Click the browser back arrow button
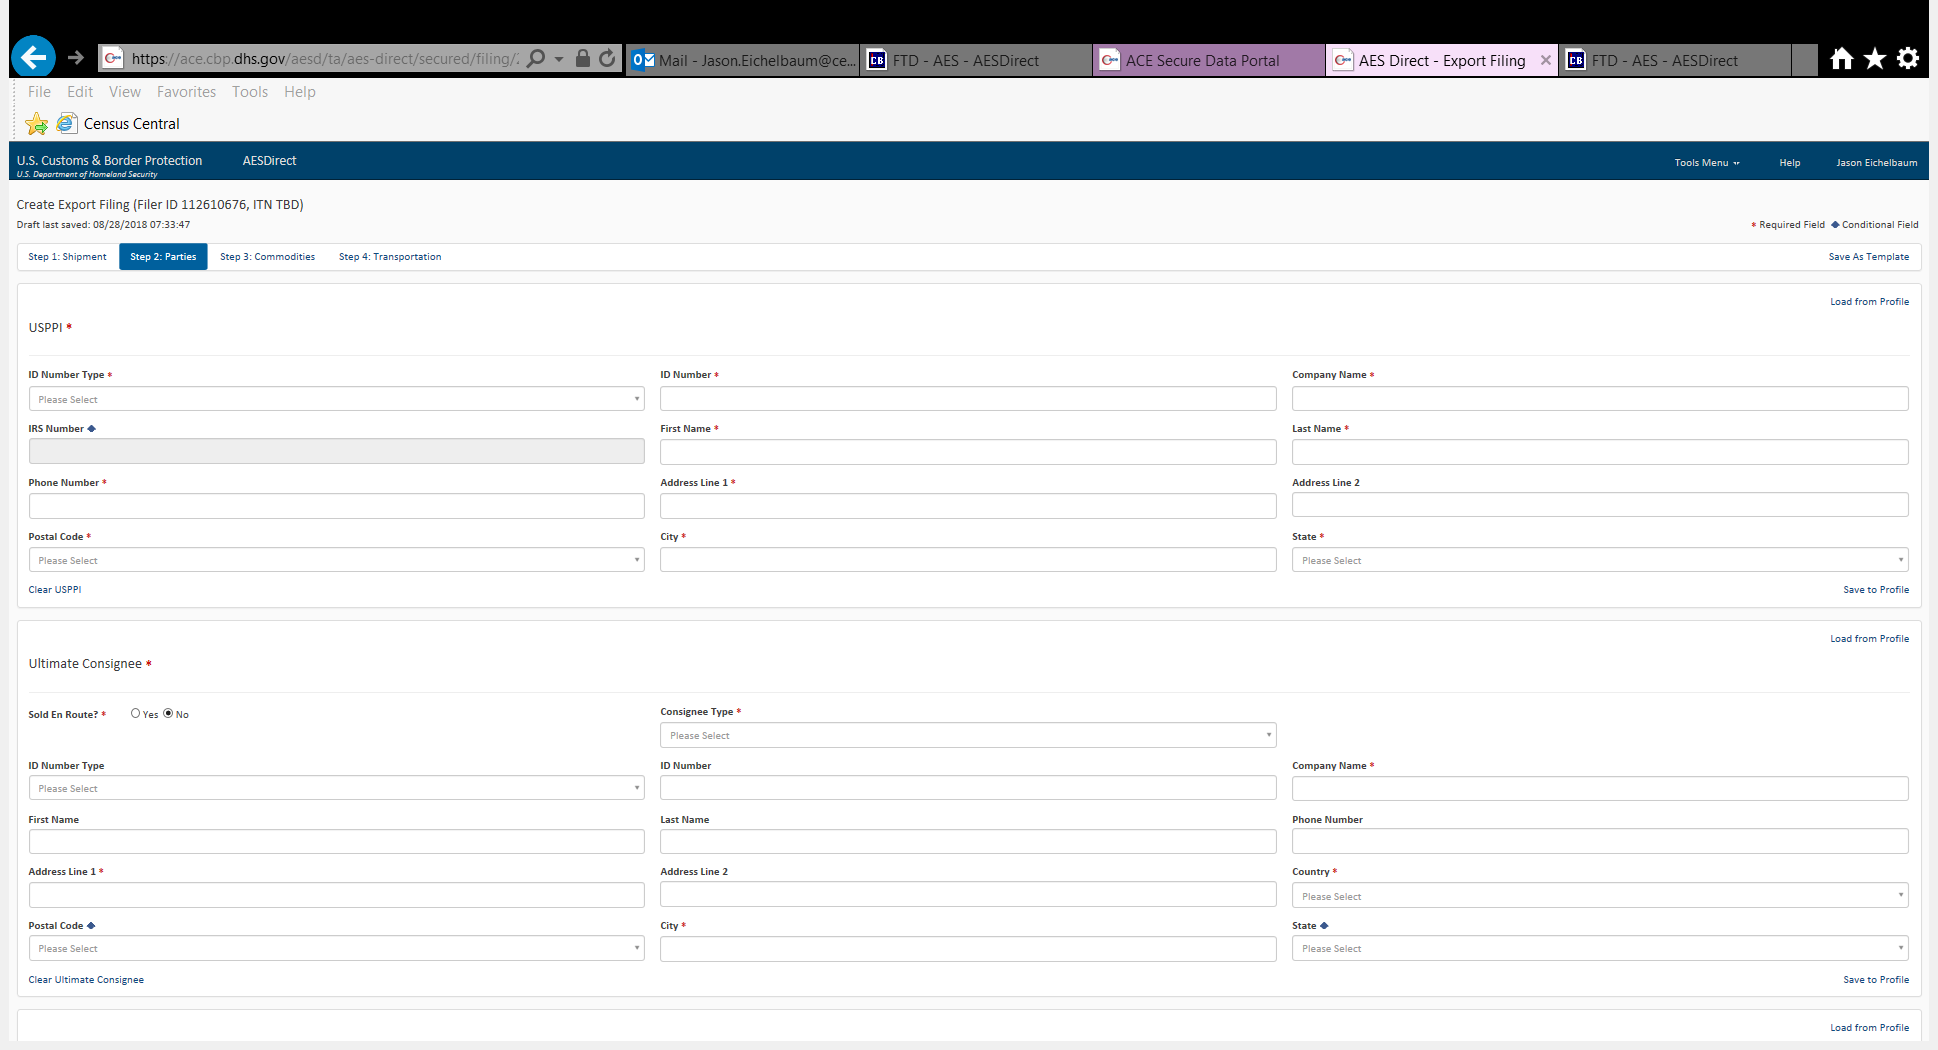 click(x=33, y=58)
